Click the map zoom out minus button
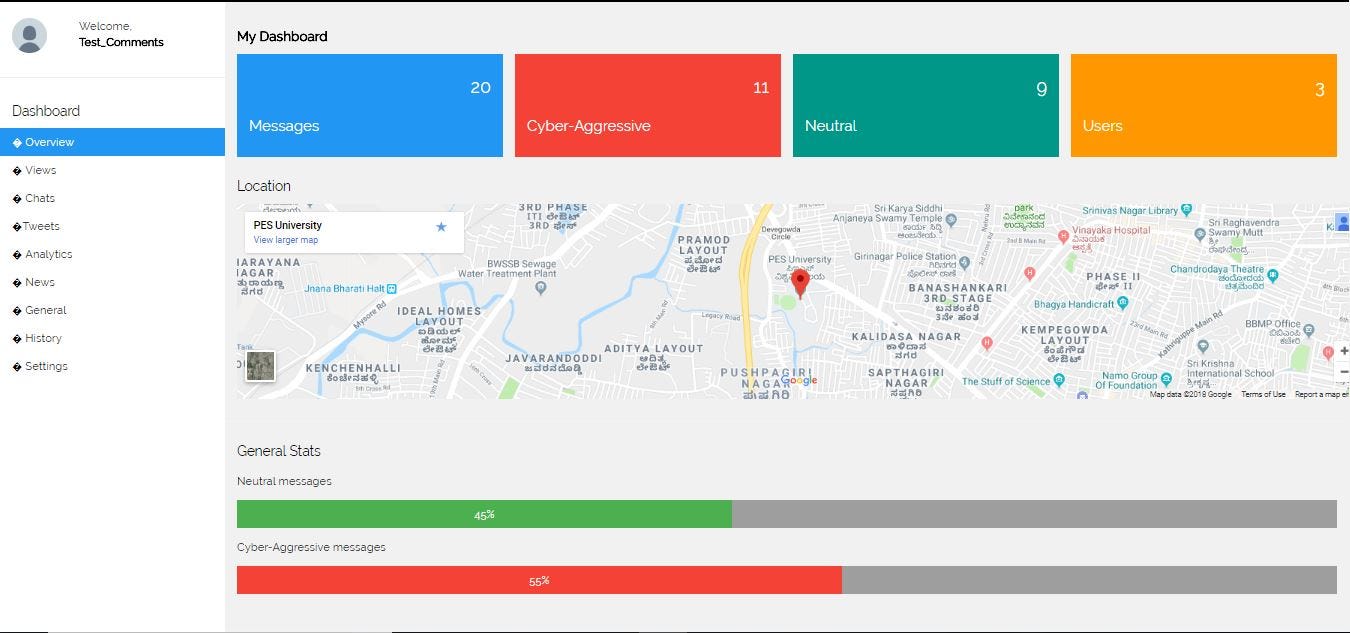Image resolution: width=1350 pixels, height=633 pixels. 1343,372
